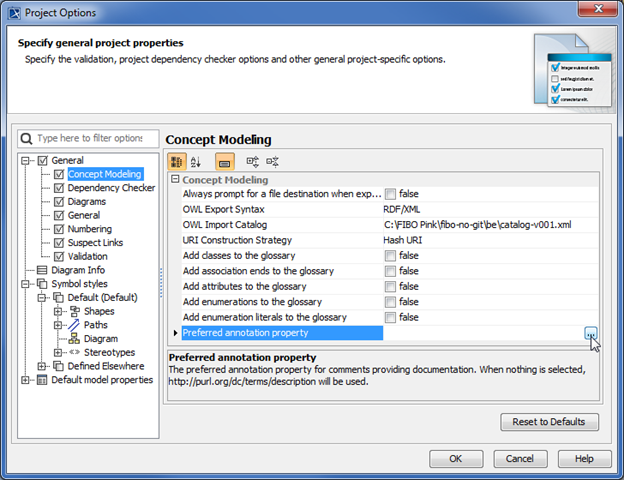
Task: Expand the Shapes tree node
Action: tap(58, 311)
